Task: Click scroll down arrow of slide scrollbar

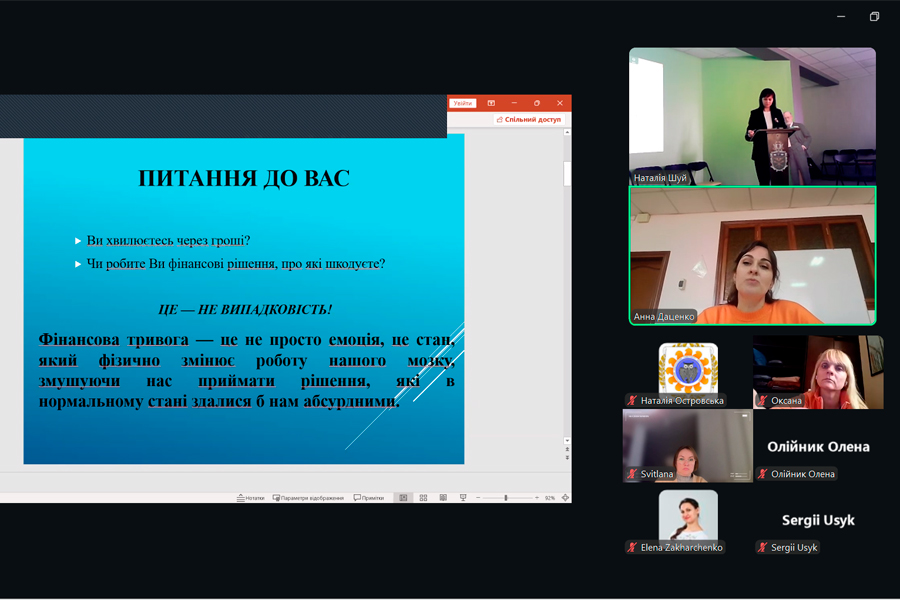Action: click(x=567, y=440)
